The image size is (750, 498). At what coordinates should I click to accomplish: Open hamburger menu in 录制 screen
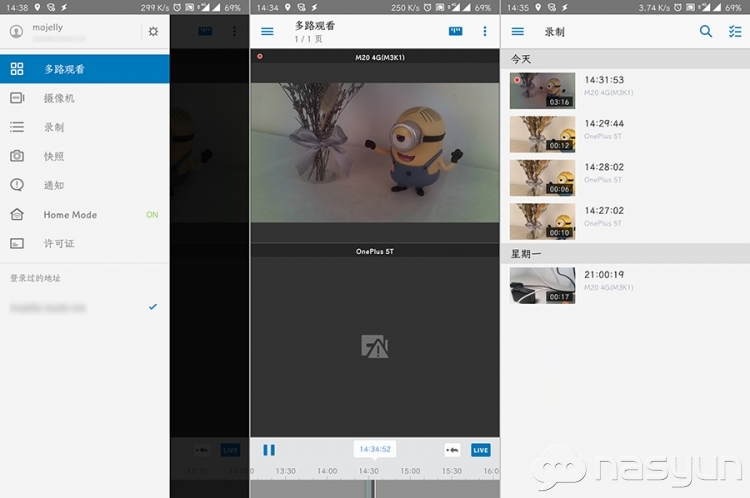(x=518, y=32)
